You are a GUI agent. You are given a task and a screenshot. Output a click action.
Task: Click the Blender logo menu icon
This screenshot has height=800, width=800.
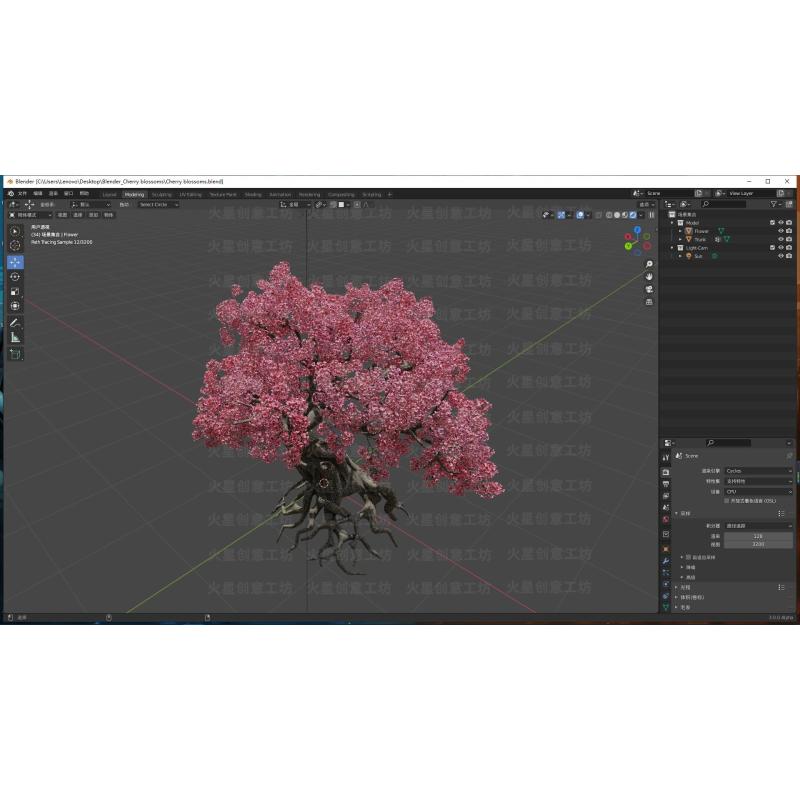(x=11, y=194)
